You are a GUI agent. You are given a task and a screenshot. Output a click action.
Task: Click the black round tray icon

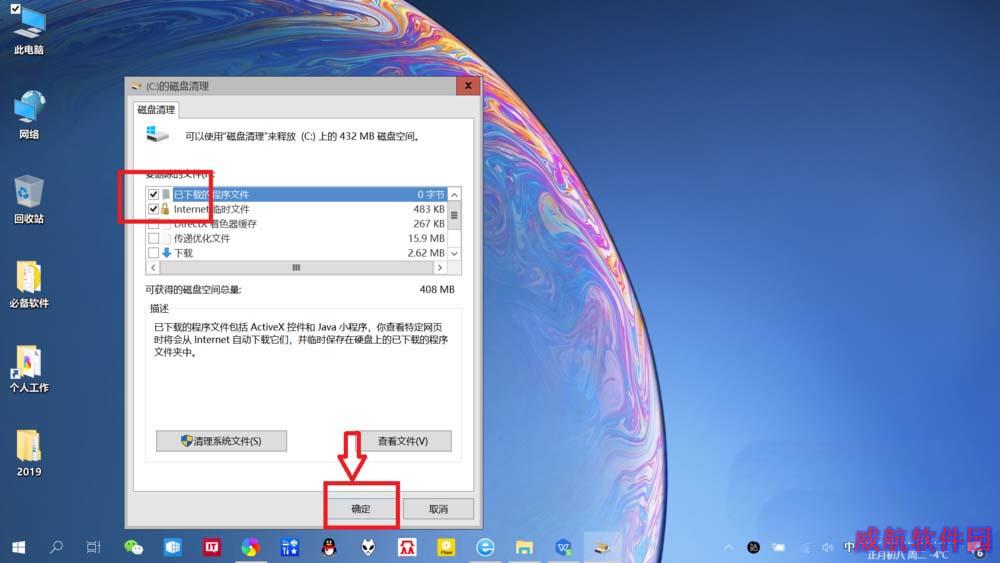[753, 547]
